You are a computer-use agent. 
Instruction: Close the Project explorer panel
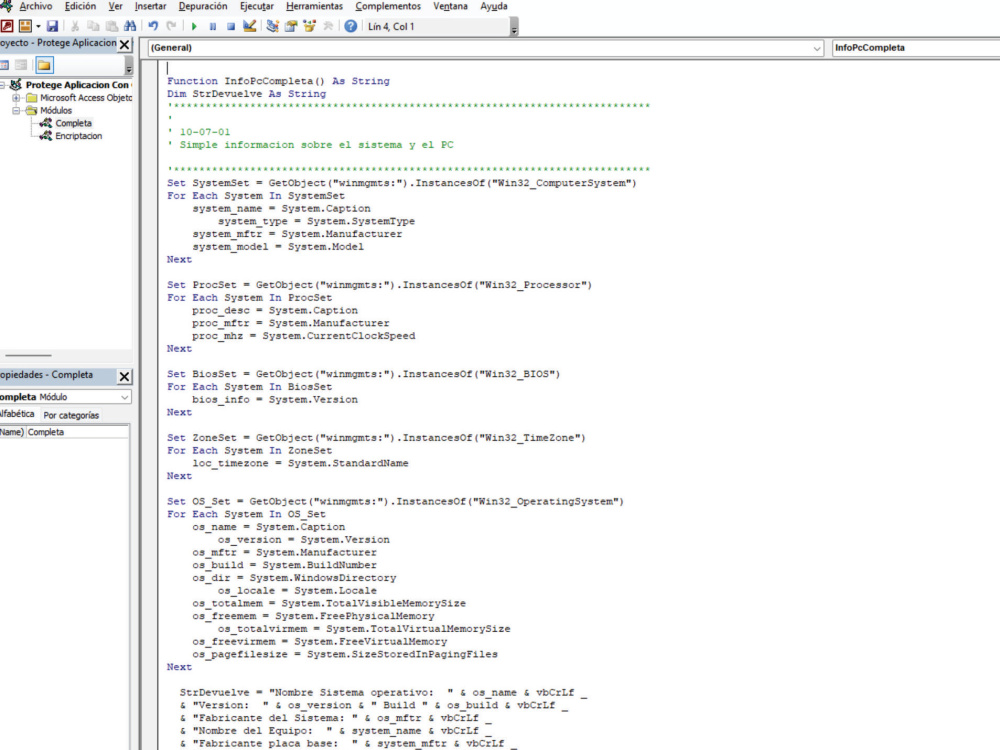pos(124,45)
